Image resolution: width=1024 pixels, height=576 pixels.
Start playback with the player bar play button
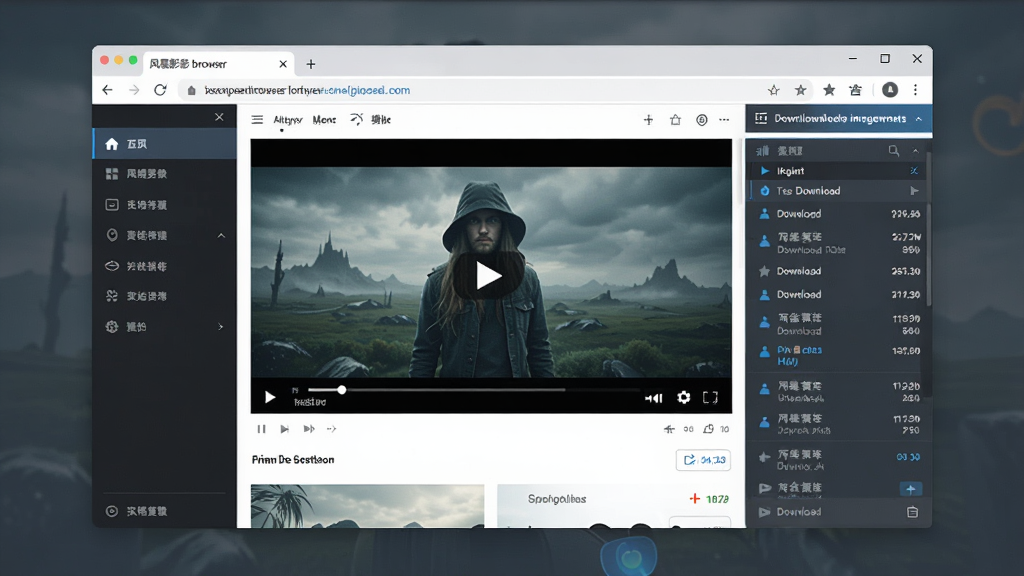(x=270, y=397)
